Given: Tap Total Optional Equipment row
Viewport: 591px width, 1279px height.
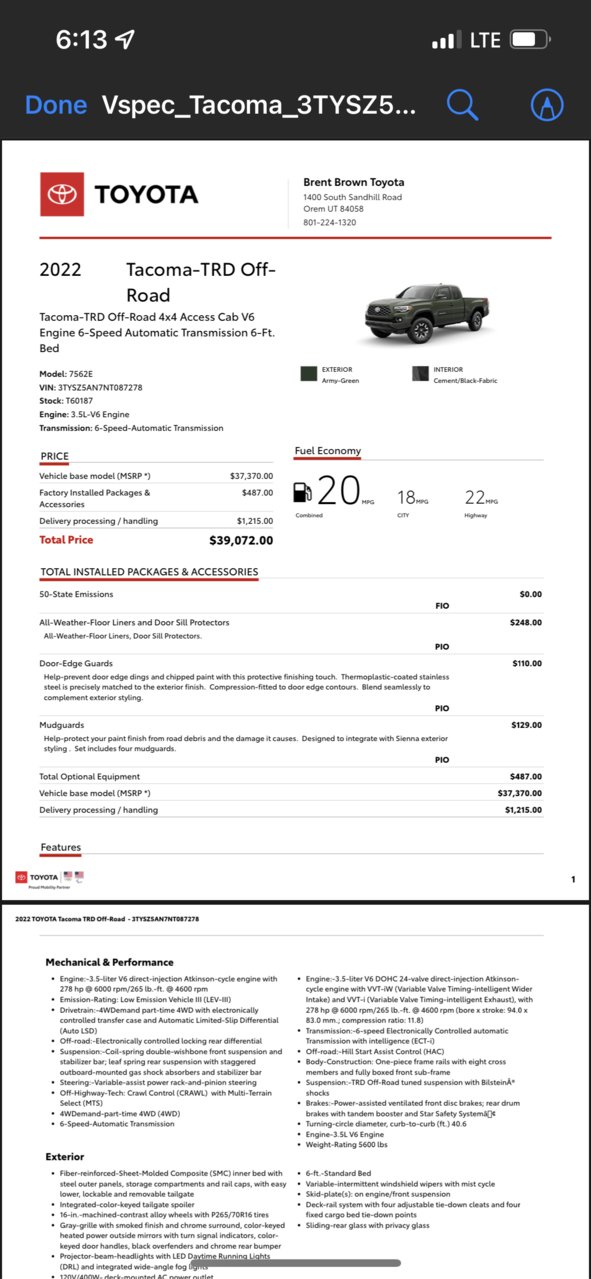Looking at the screenshot, I should point(291,776).
